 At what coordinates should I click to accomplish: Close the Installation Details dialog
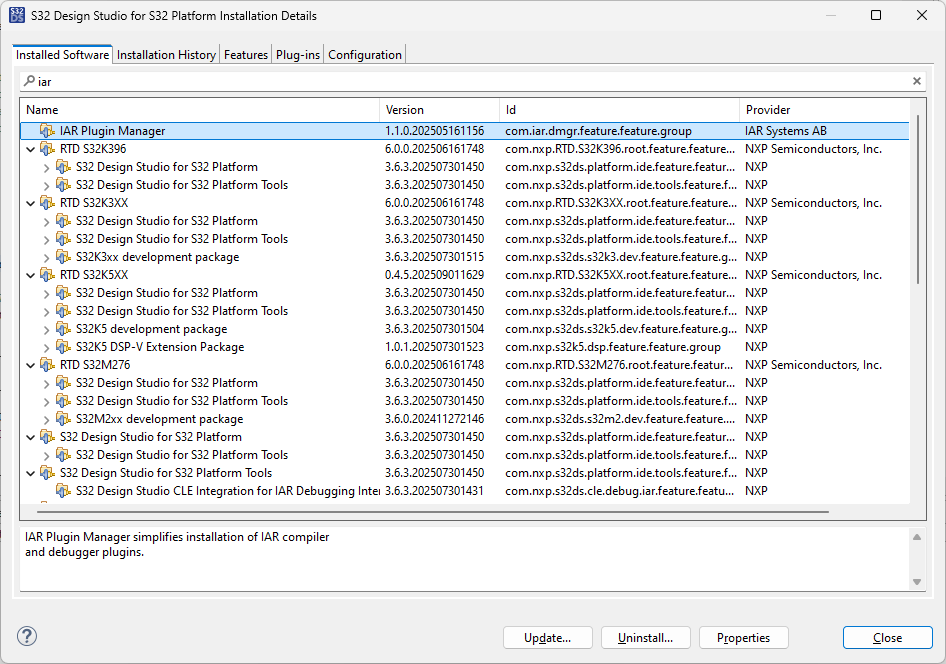coord(887,637)
